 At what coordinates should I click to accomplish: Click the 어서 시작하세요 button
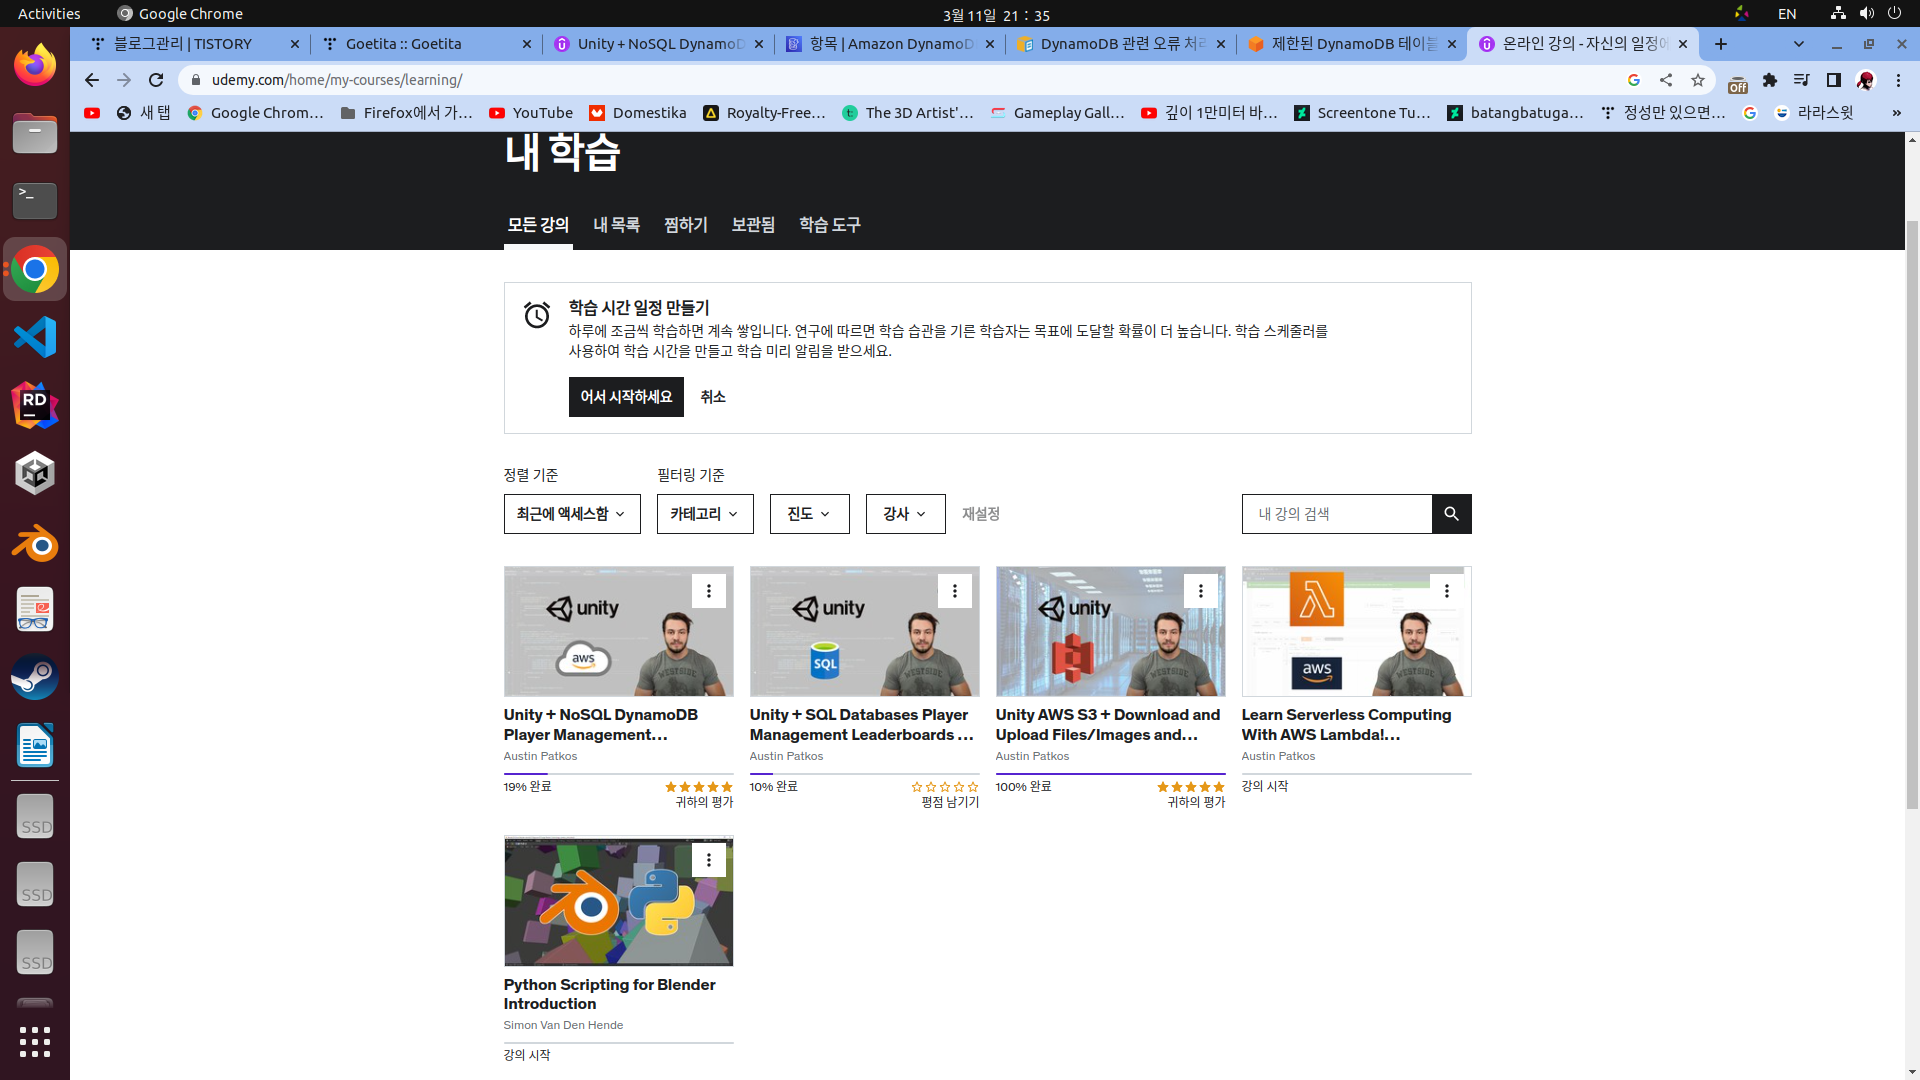626,397
